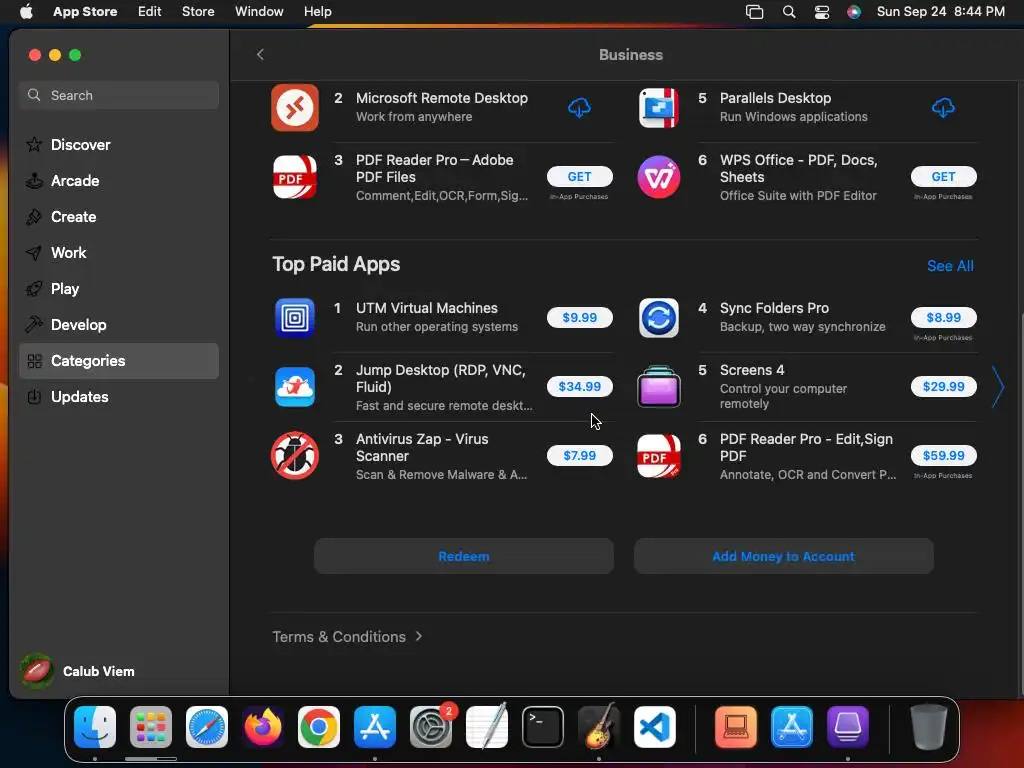
Task: Expand Terms & Conditions
Action: click(x=347, y=637)
